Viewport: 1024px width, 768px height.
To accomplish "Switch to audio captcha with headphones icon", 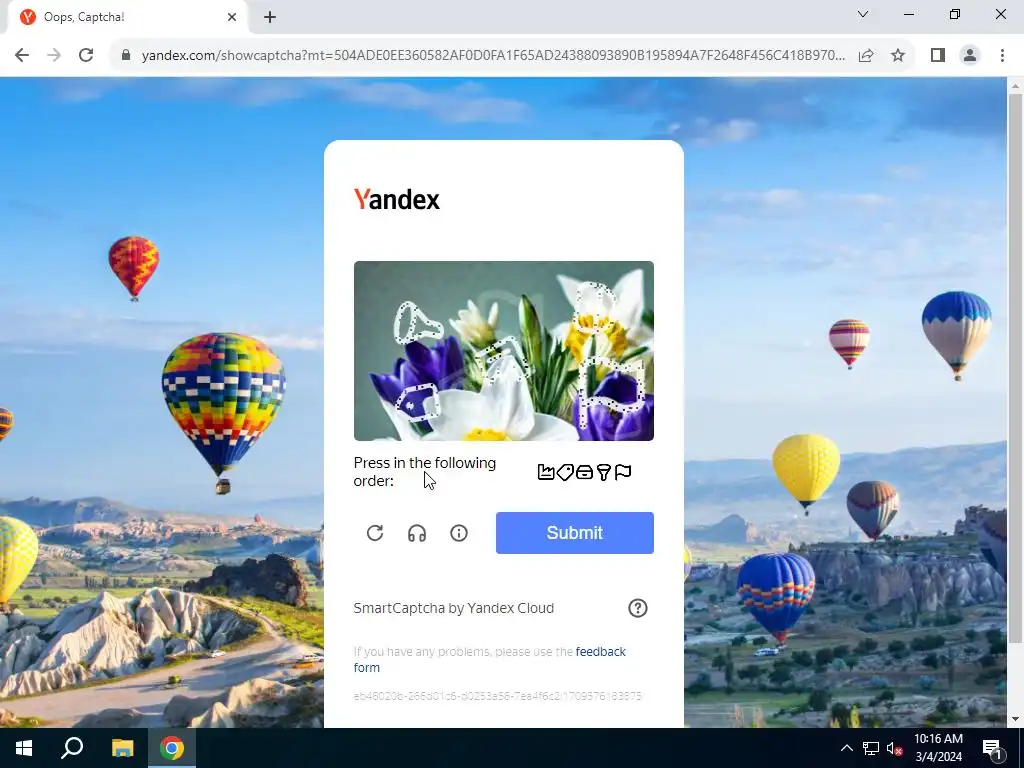I will tap(417, 533).
